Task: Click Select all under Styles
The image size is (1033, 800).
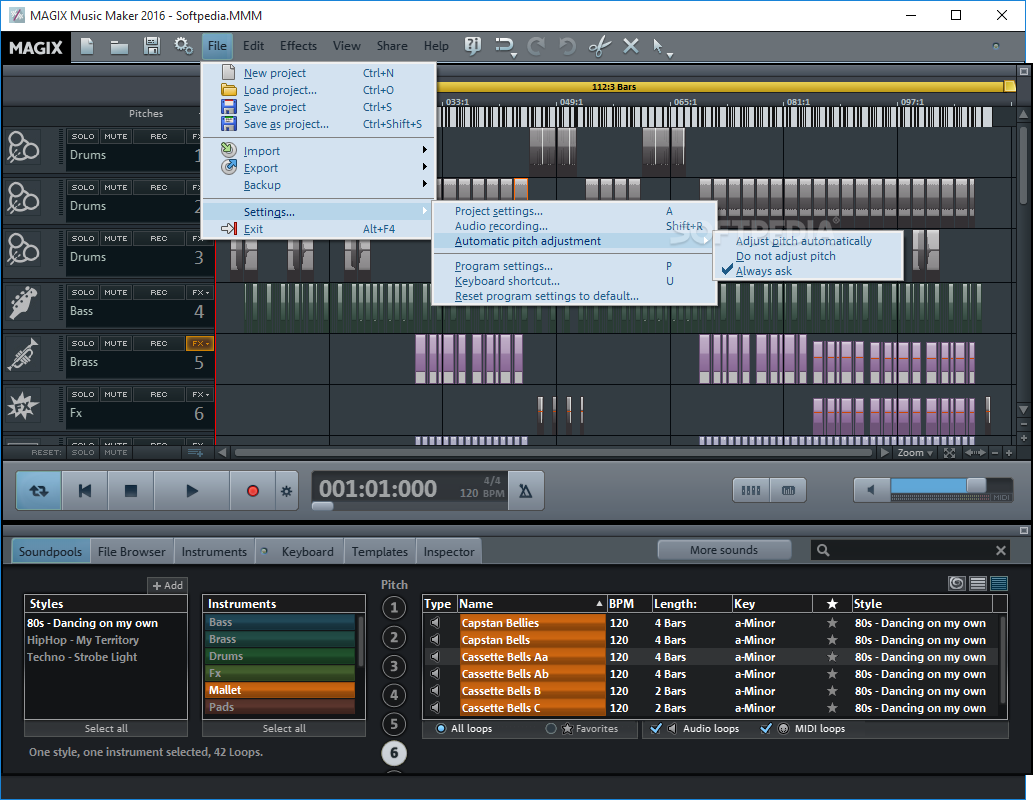Action: [106, 728]
